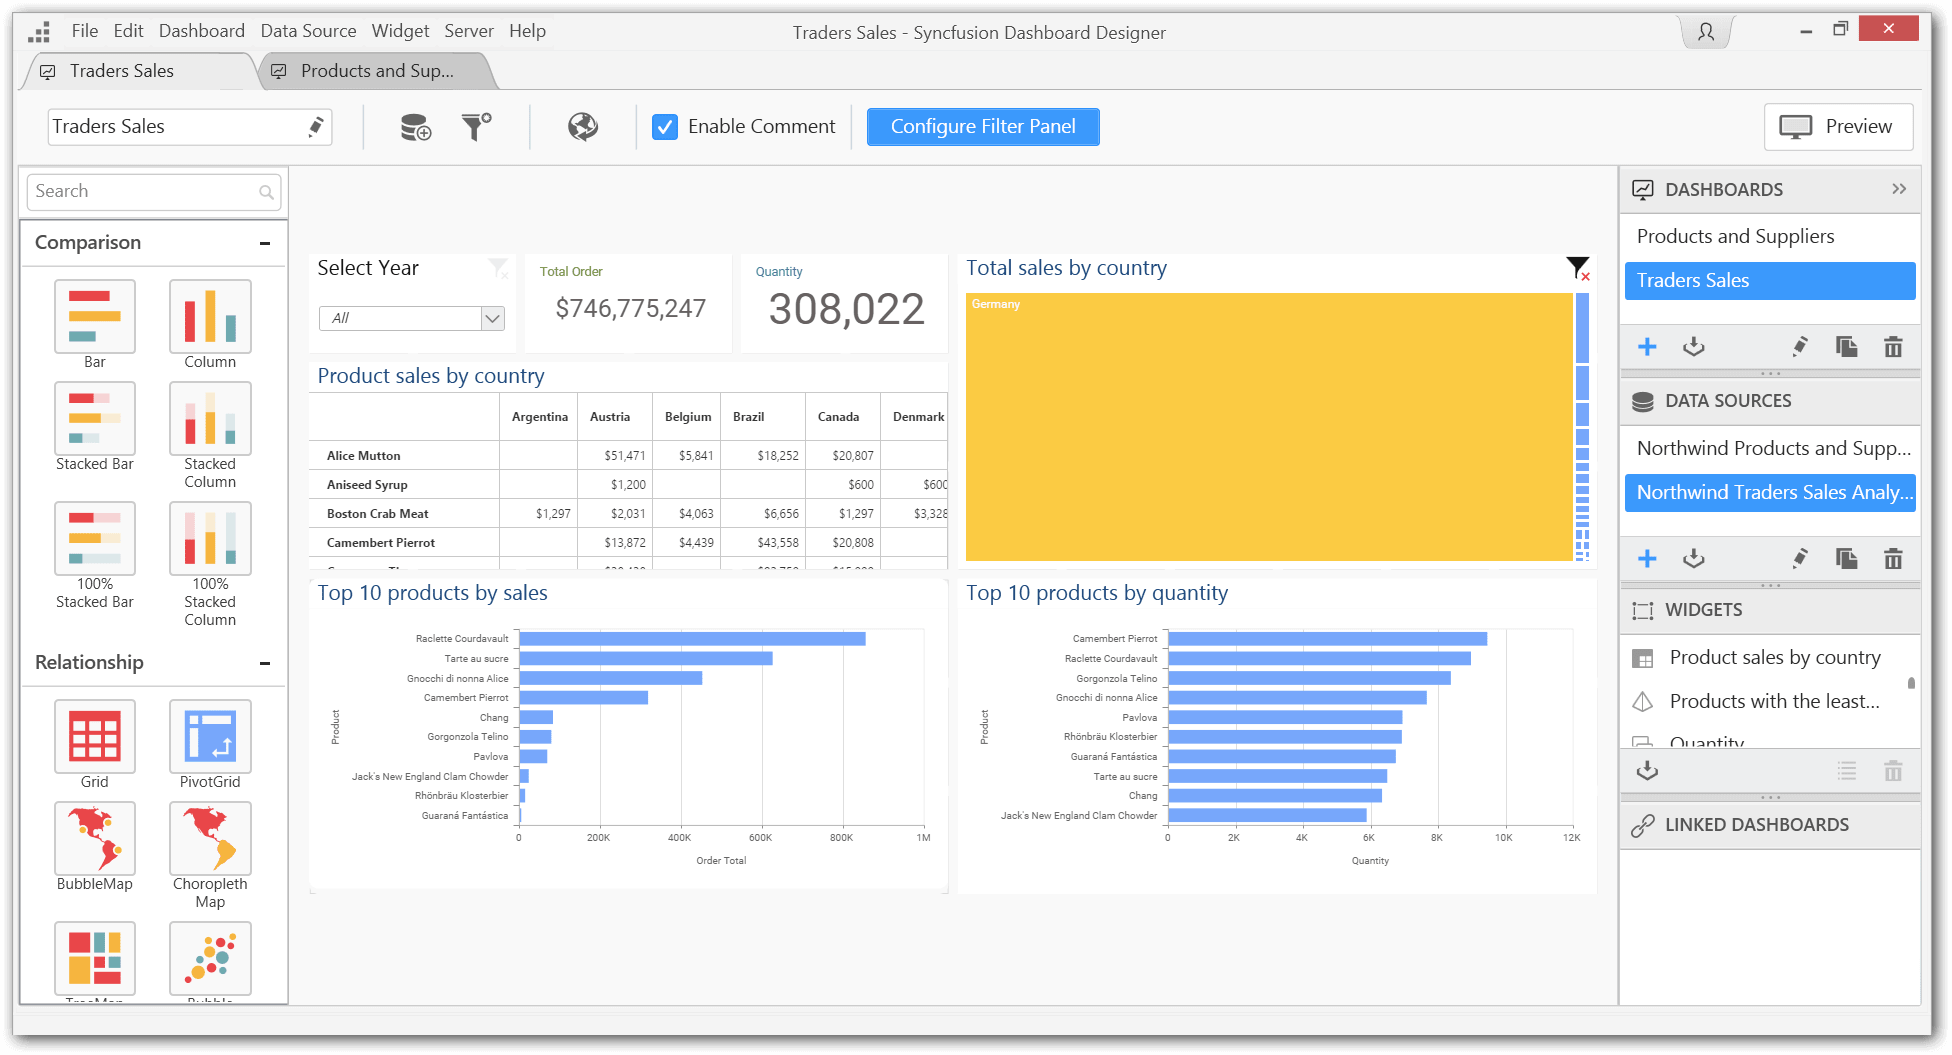Click the globe icon in the toolbar

(583, 127)
